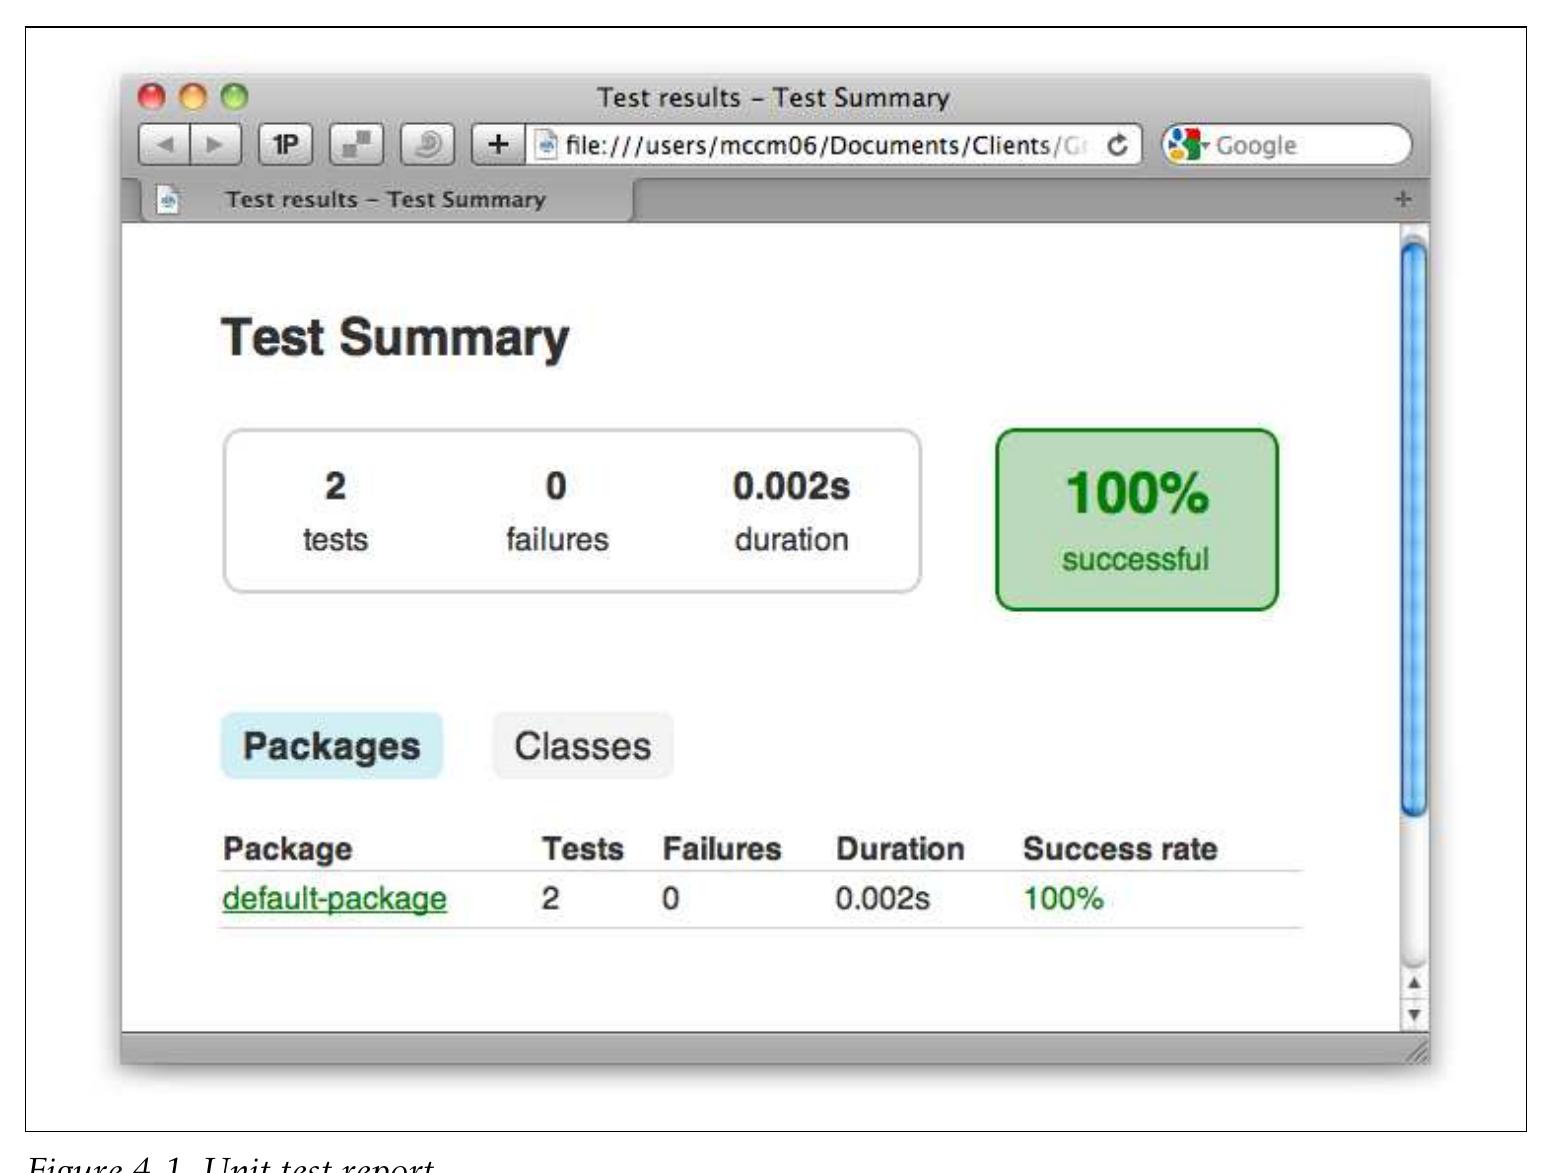Click the stacked squares toolbar icon

tap(356, 145)
